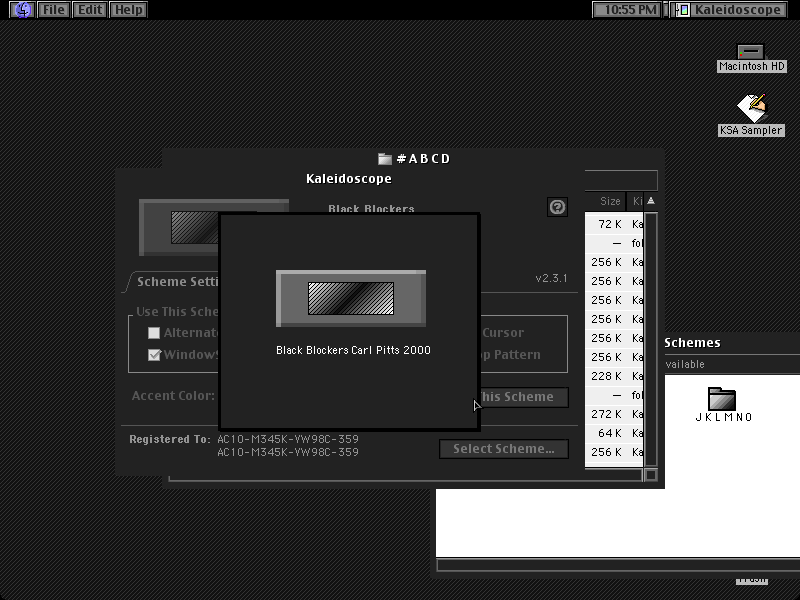Click the text Black Blockers Carl Pitts 2000
800x600 pixels.
coord(353,350)
